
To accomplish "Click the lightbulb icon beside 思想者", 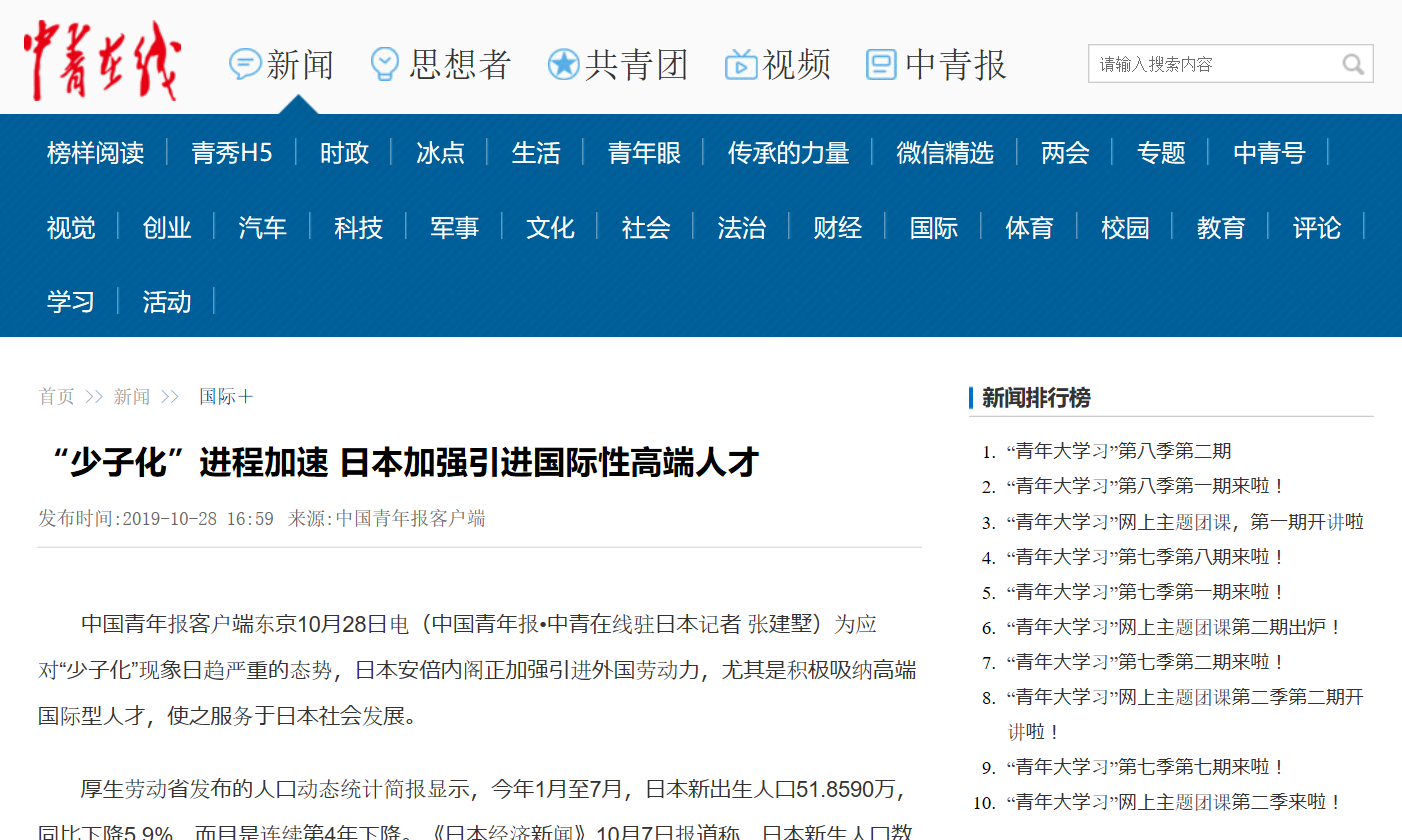I will coord(384,65).
